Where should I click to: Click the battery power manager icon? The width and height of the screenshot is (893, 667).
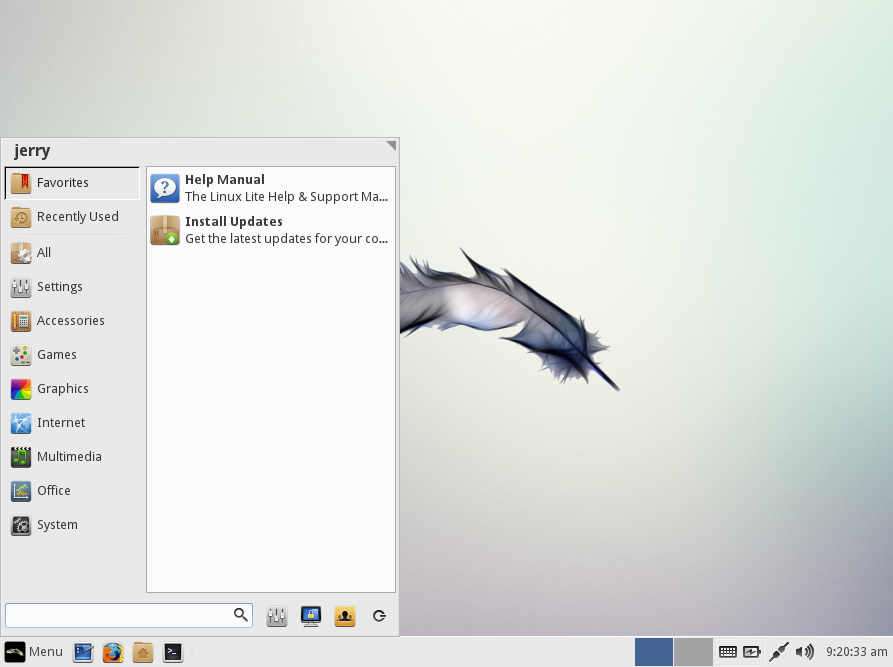pos(752,652)
